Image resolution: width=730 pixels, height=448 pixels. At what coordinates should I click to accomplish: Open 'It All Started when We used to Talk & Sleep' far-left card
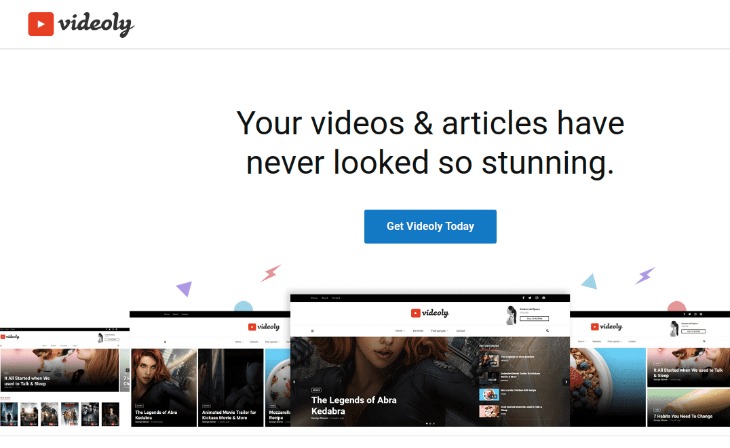pos(60,370)
